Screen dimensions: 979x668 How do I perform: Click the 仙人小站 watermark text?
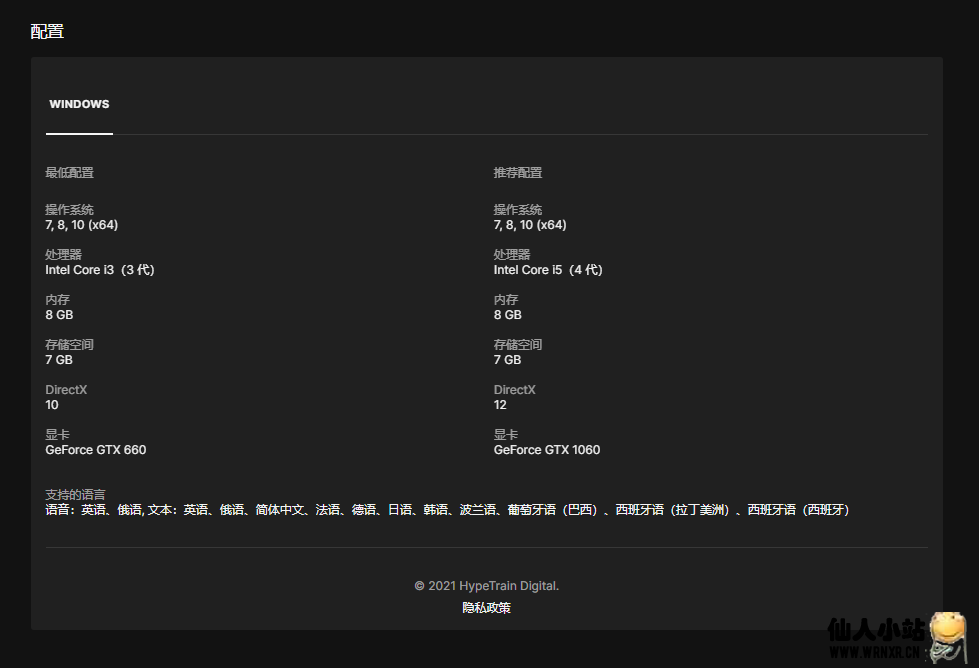coord(875,630)
